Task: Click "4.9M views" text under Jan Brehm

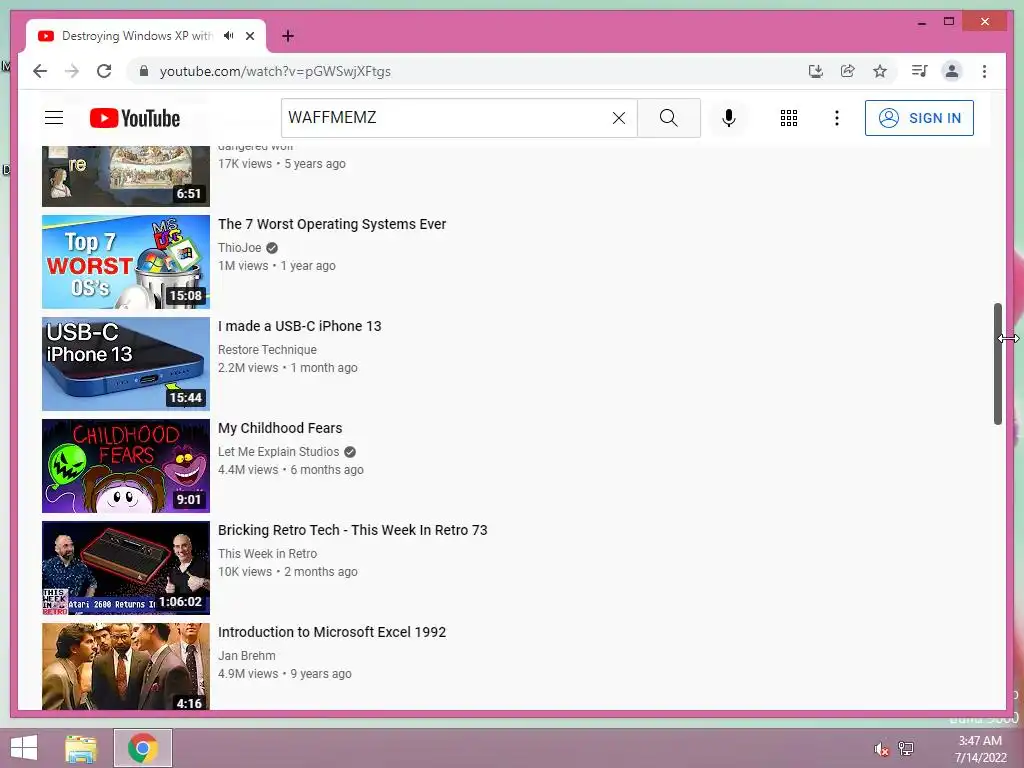Action: (x=248, y=673)
